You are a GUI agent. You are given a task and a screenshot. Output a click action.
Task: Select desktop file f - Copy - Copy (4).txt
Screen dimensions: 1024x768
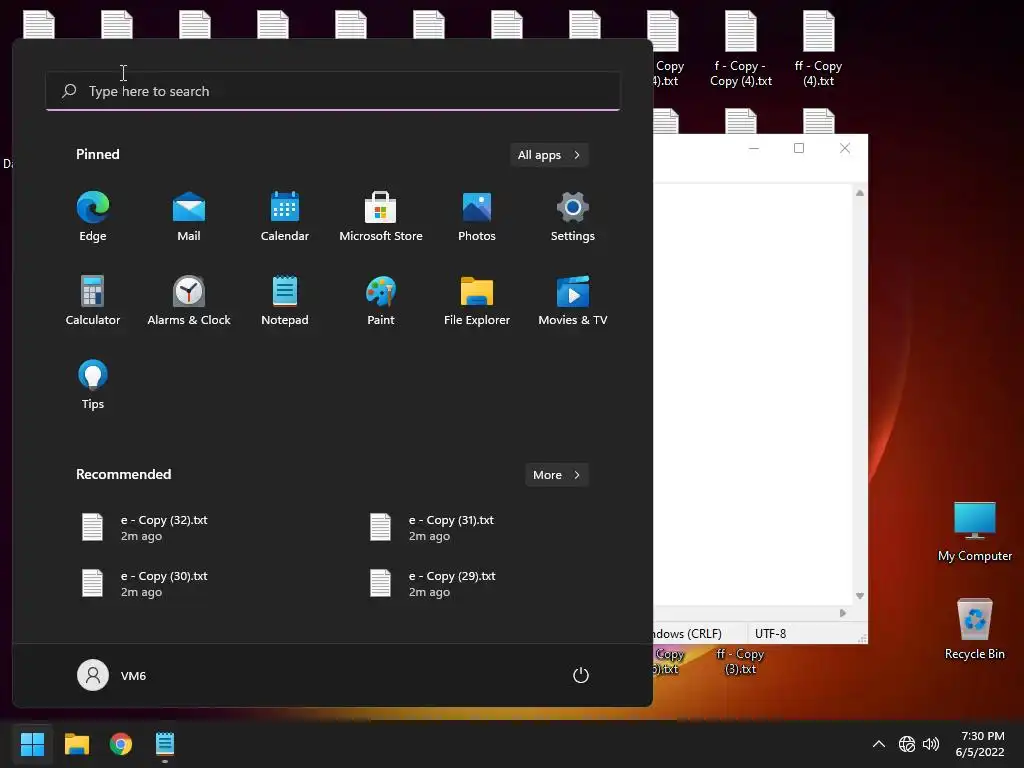pos(741,49)
